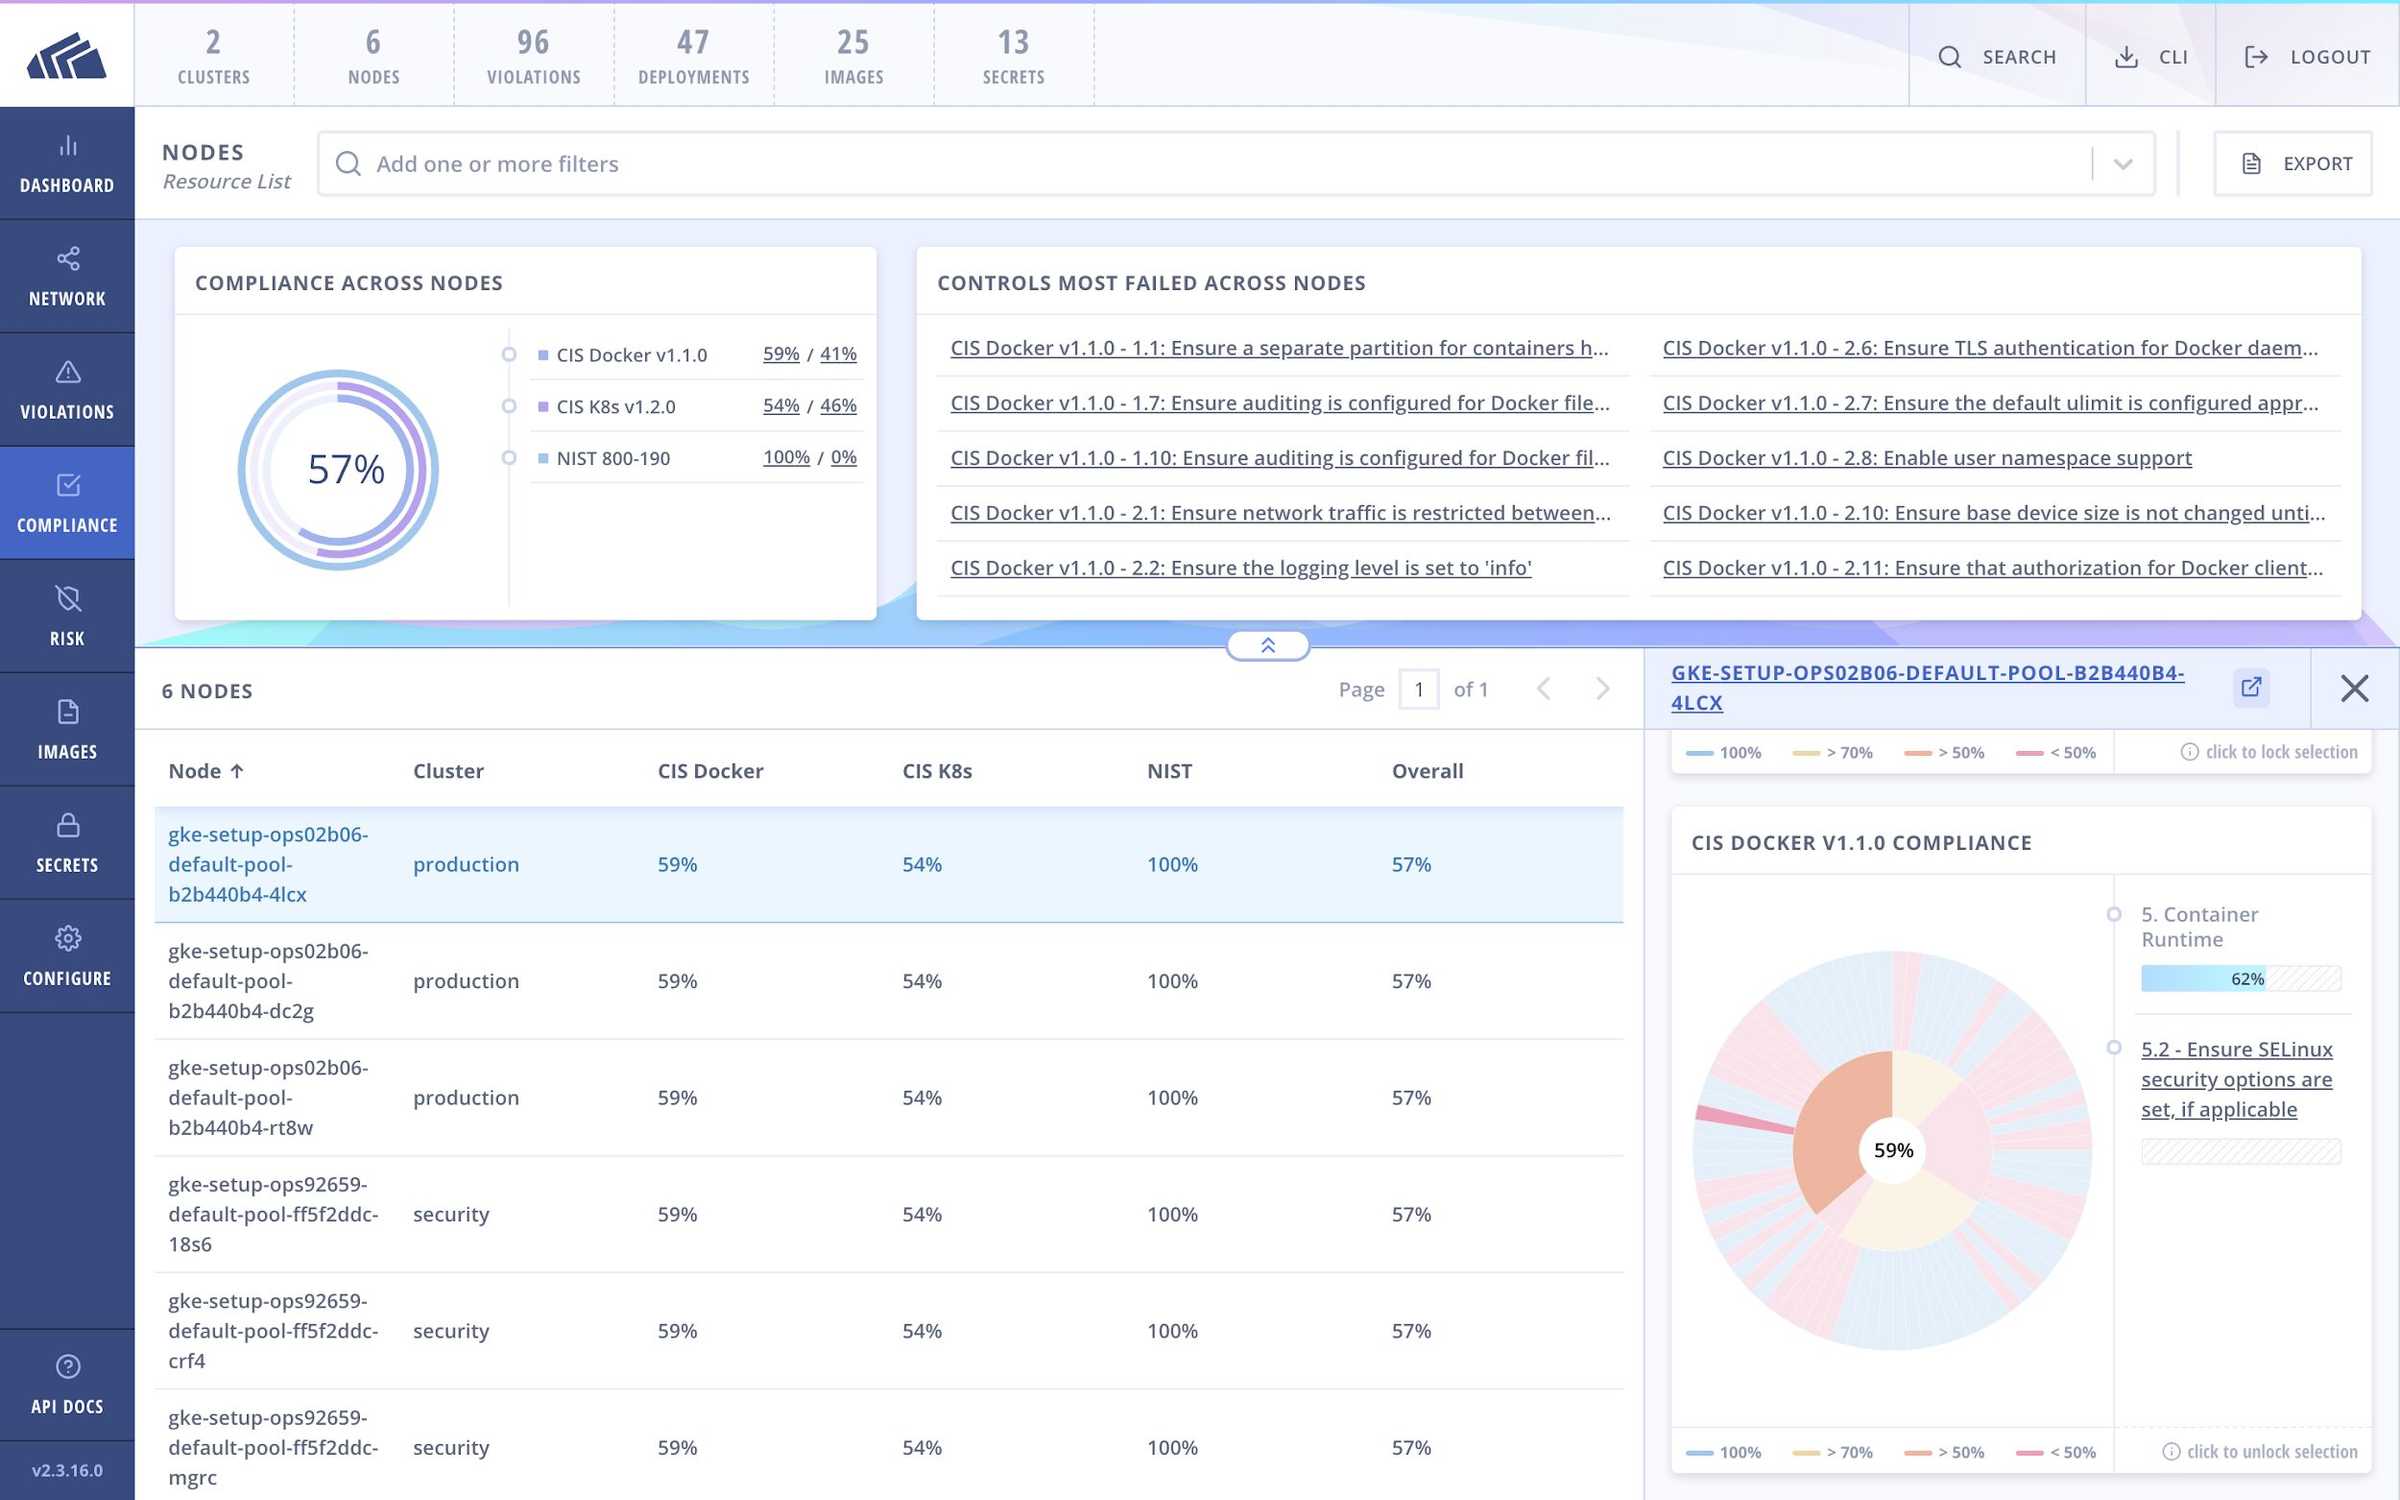Click the CIS Docker v1.1.0 legend swatch

point(543,355)
